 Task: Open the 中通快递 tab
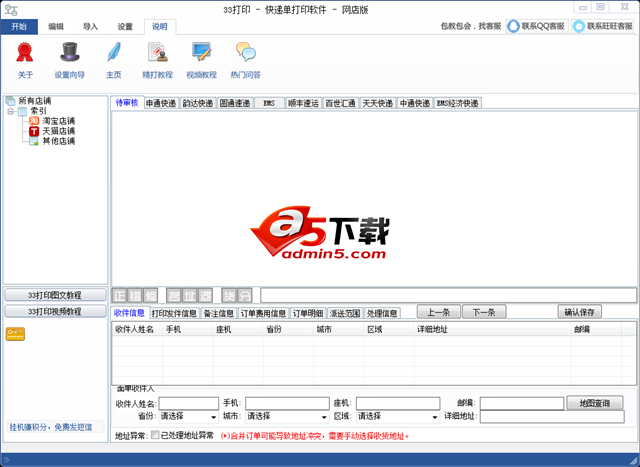tap(415, 103)
